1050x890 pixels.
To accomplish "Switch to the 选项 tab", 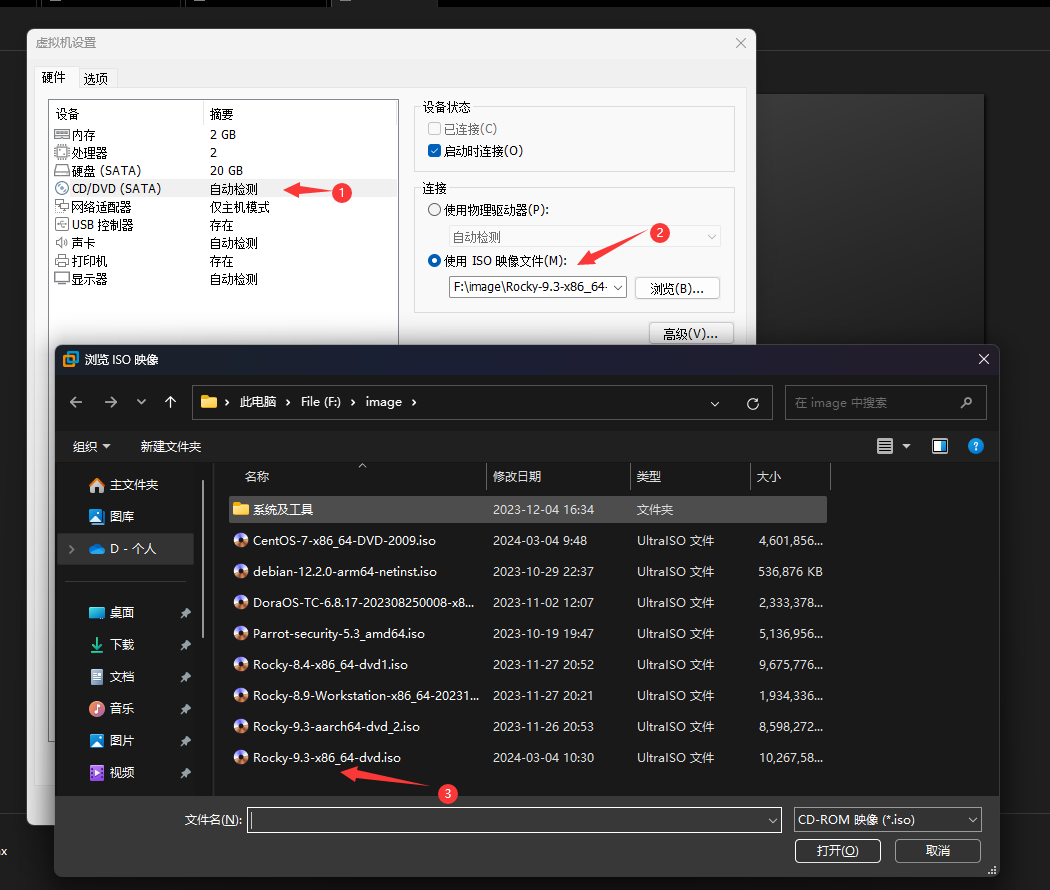I will pos(96,78).
